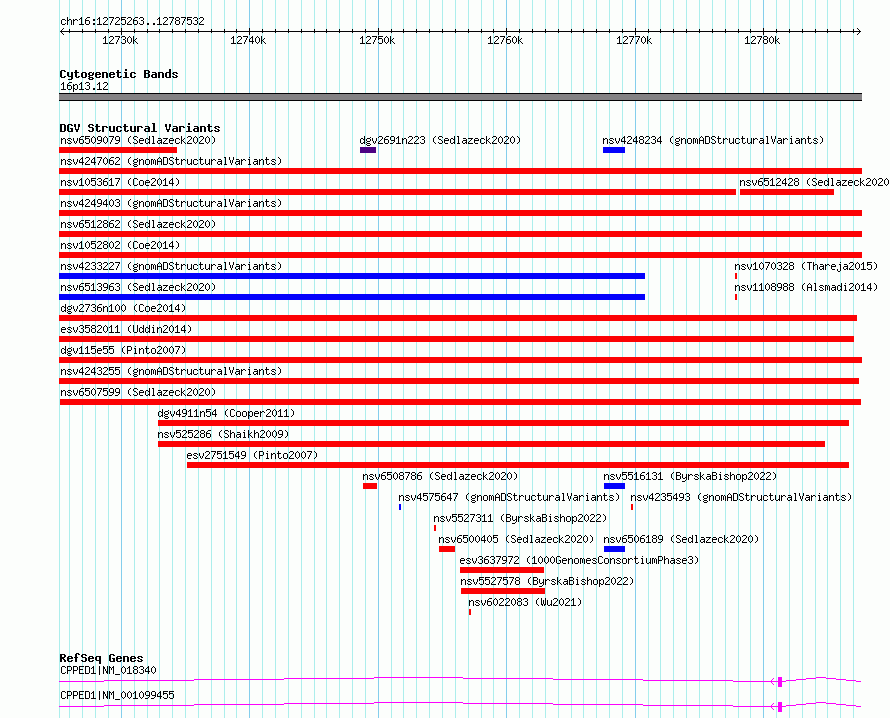Click the Cytogenetic Bands track title

coord(119,74)
